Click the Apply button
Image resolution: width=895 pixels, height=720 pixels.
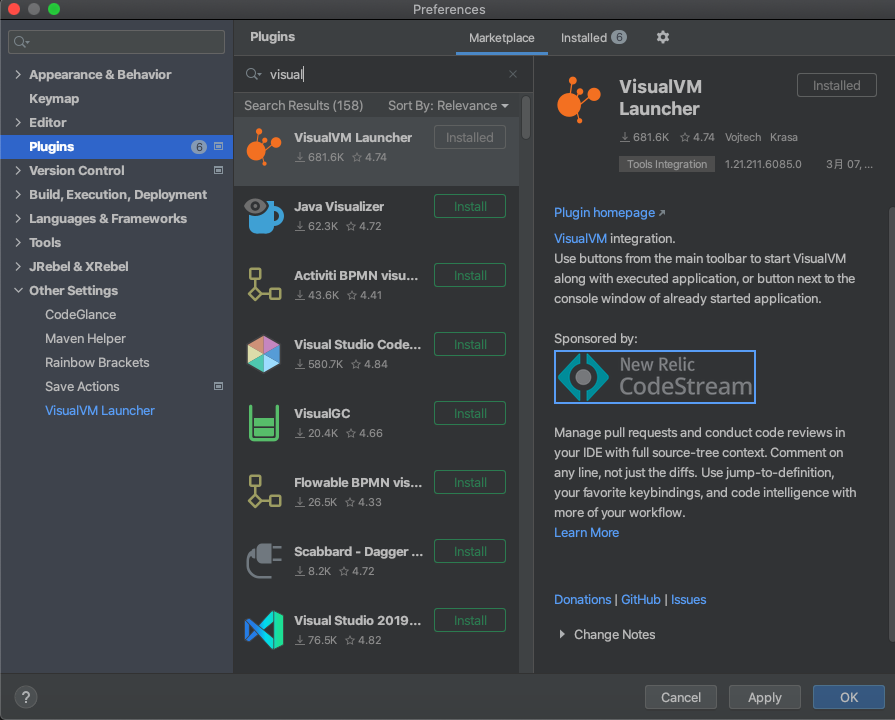tap(765, 697)
